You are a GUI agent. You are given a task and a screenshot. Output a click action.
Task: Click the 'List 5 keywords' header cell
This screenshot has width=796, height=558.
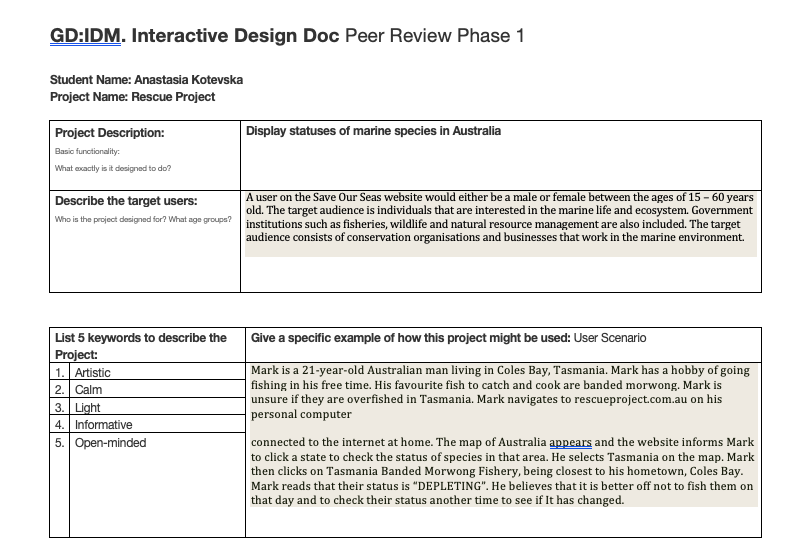coord(140,345)
